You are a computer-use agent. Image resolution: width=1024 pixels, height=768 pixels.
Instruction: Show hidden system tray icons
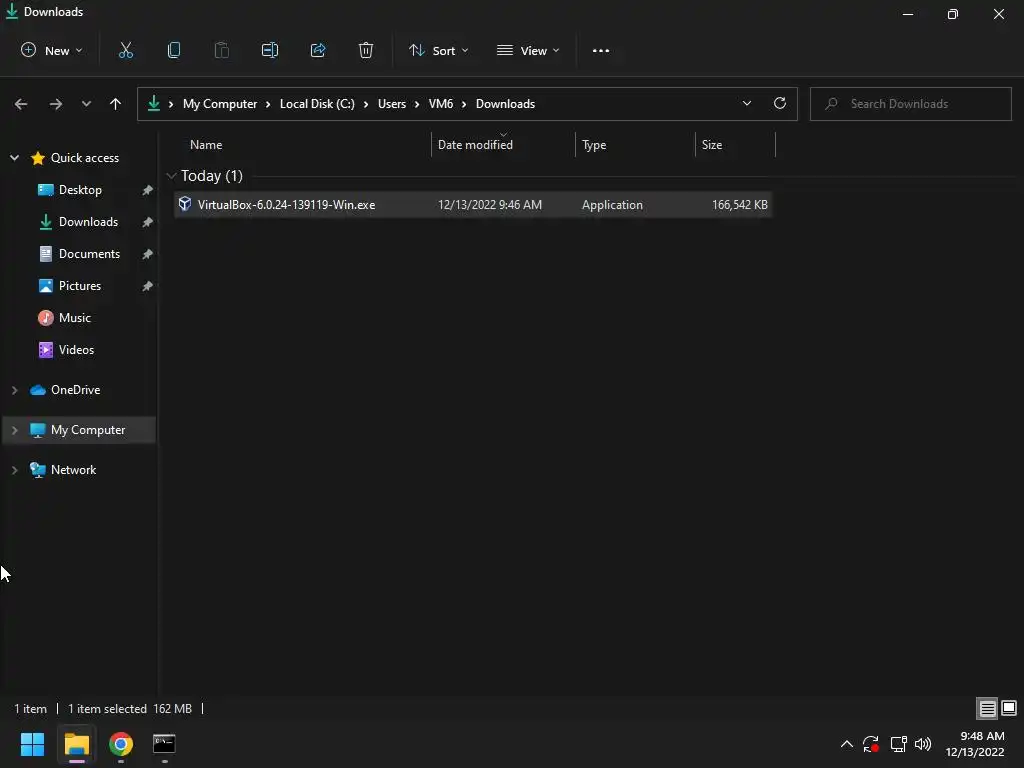coord(846,744)
